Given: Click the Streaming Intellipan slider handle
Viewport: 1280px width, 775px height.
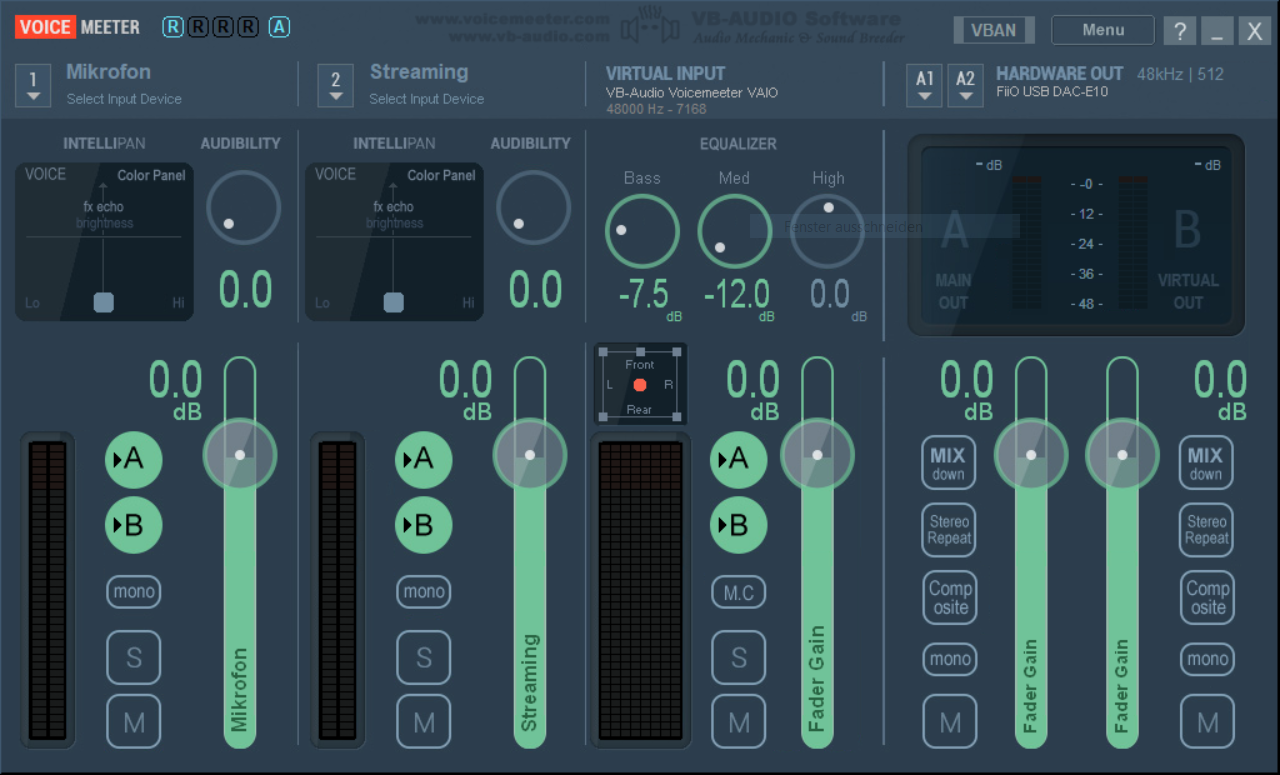Looking at the screenshot, I should click(394, 302).
